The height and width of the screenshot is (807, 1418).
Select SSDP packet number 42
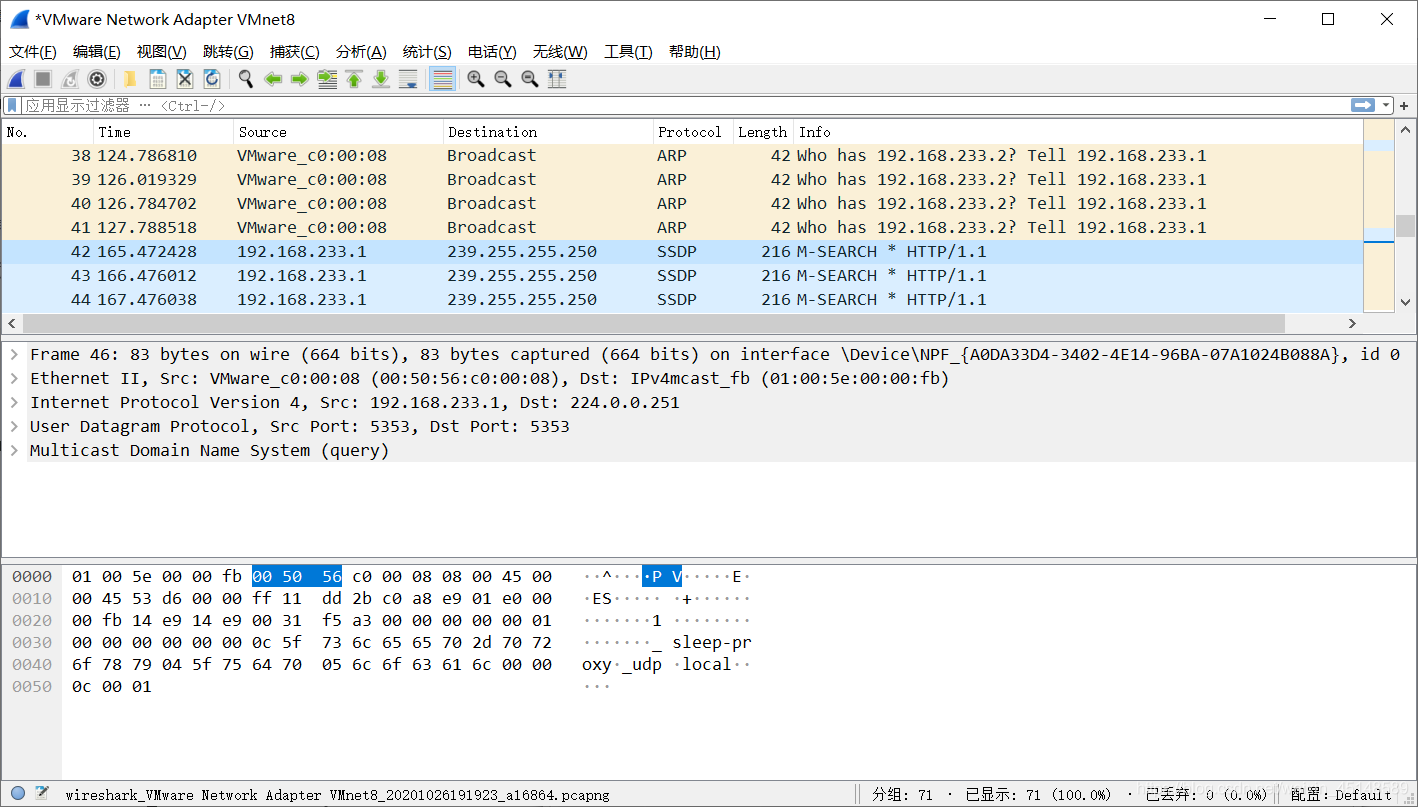[x=682, y=251]
